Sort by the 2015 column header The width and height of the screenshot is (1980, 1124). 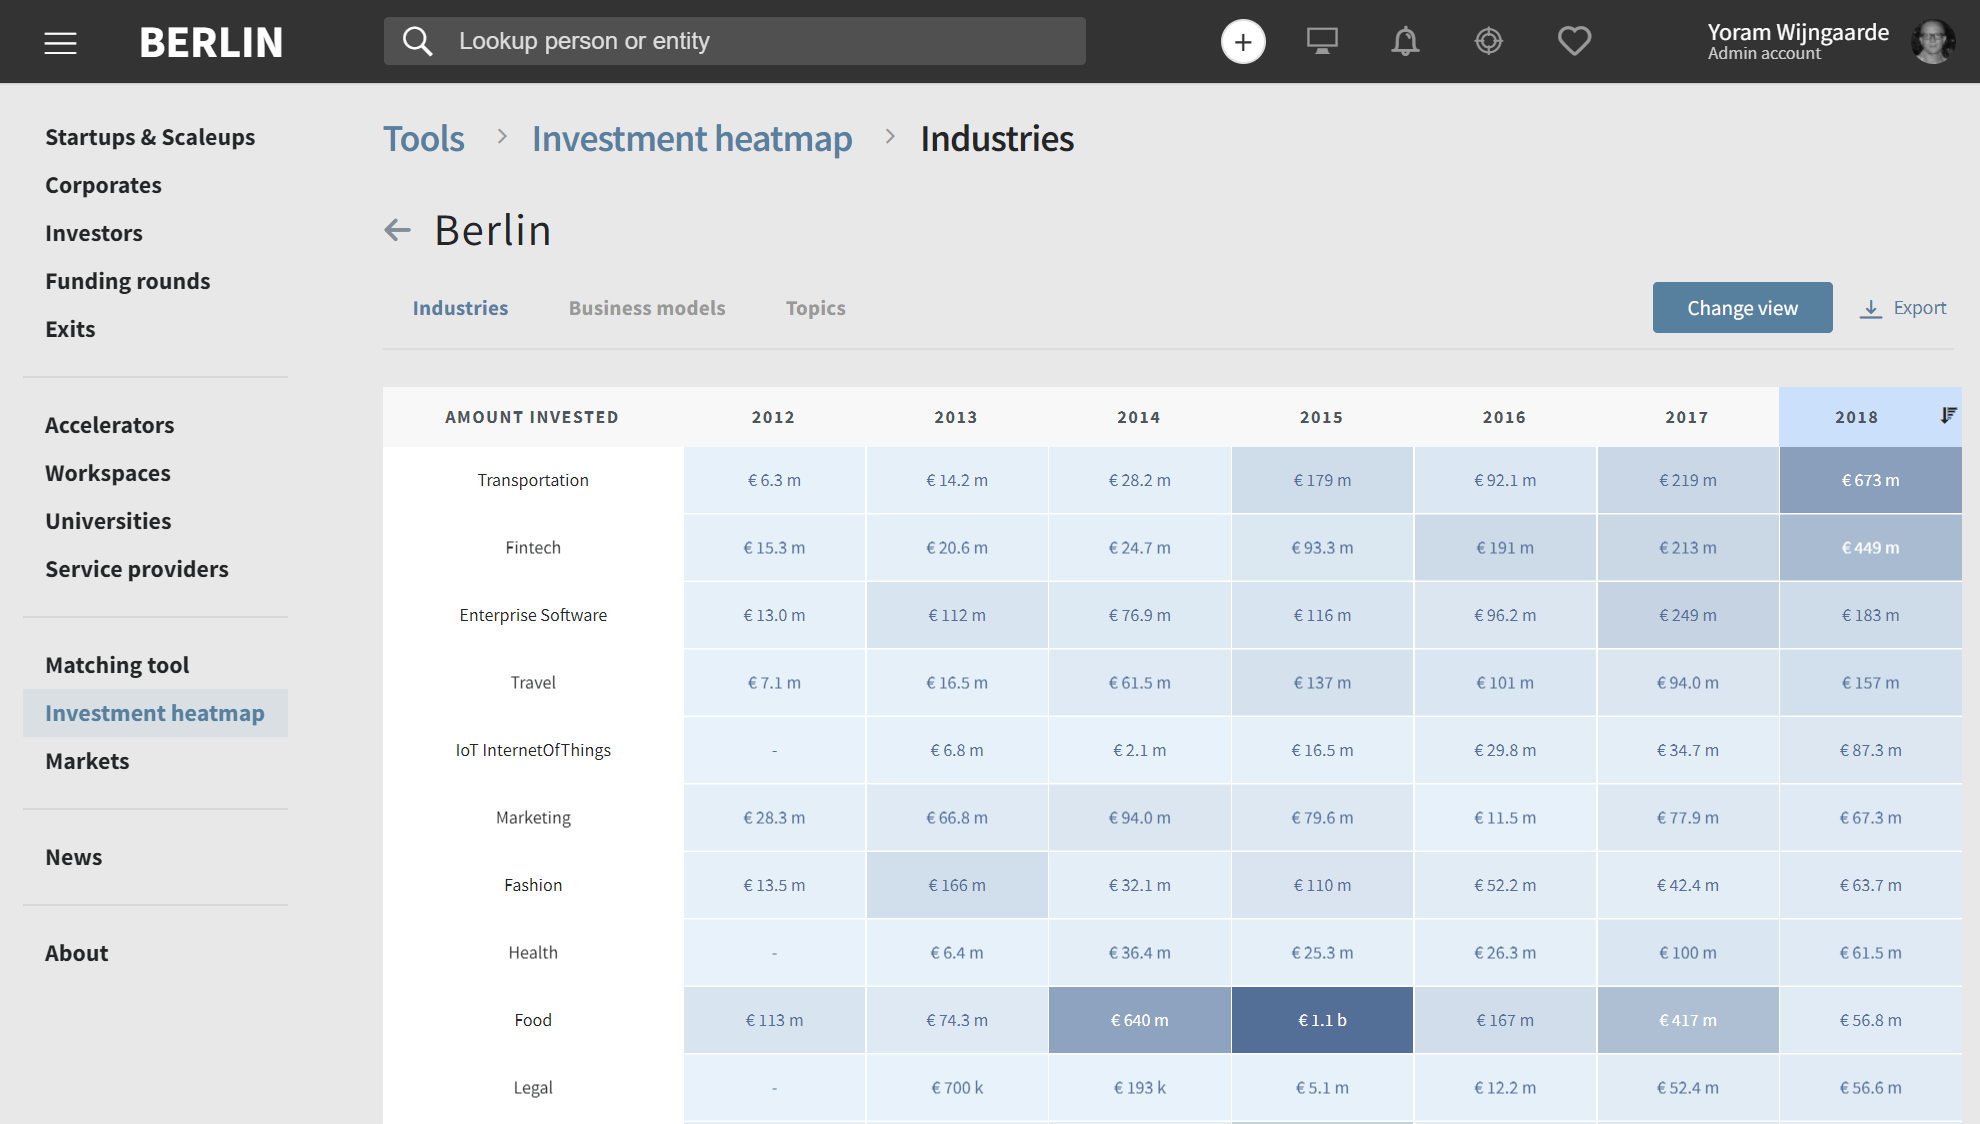pos(1321,417)
